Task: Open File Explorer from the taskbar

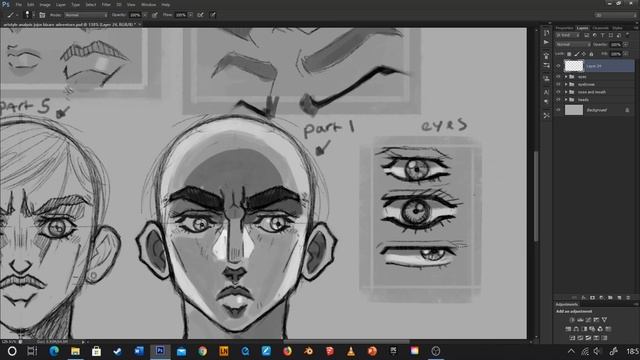Action: coord(75,351)
